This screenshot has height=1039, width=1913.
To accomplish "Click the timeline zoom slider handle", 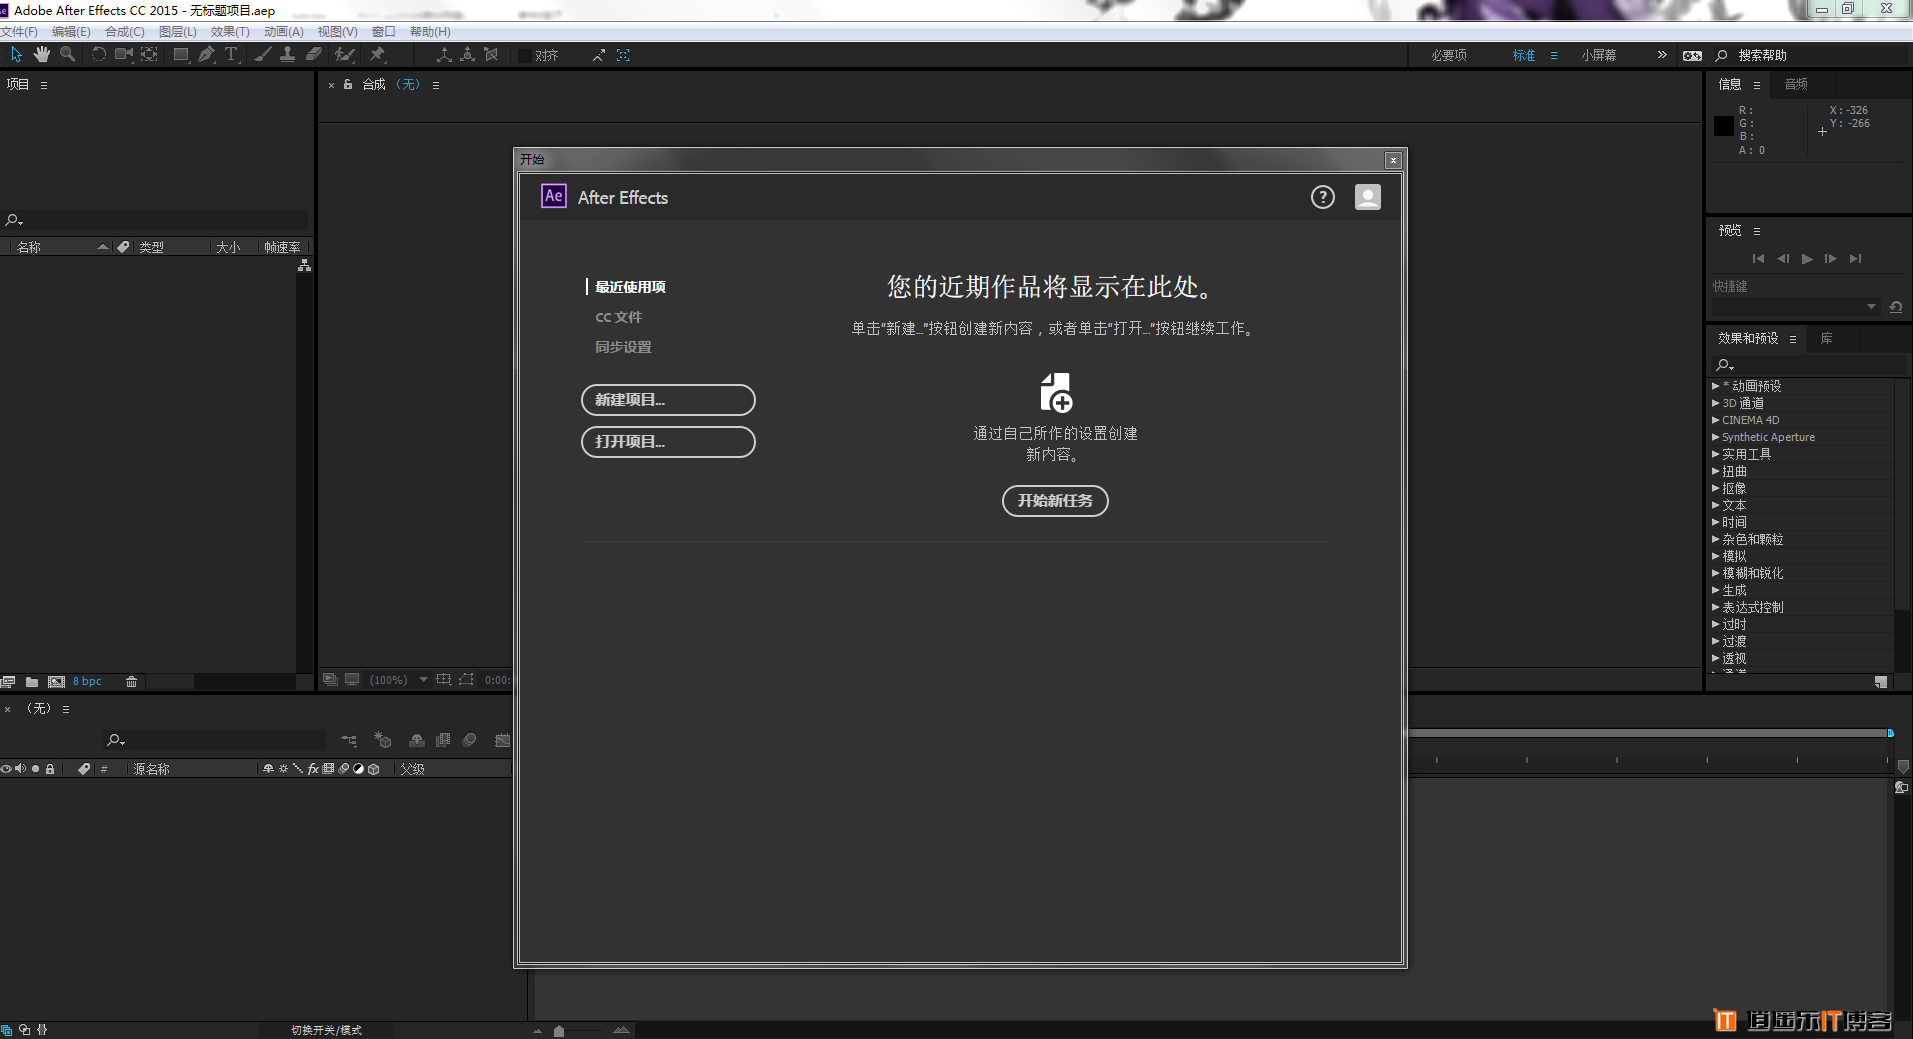I will click(x=559, y=1031).
